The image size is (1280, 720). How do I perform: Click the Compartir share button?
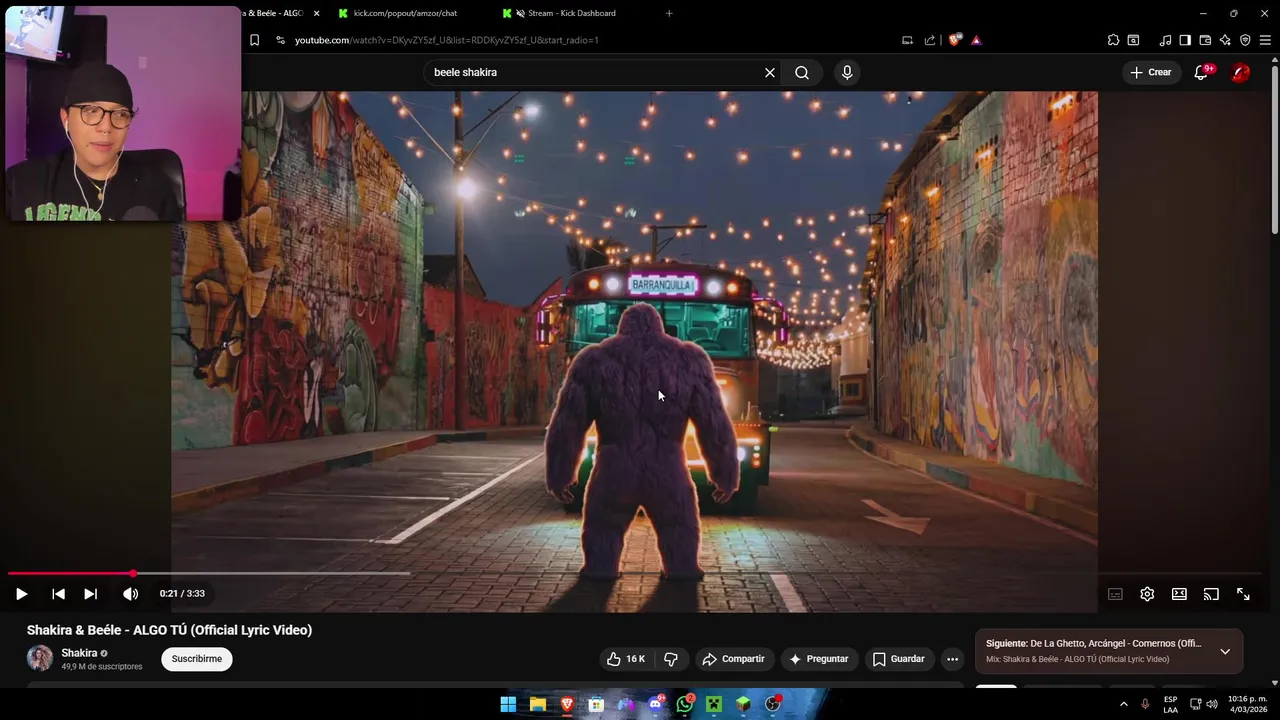tap(734, 659)
